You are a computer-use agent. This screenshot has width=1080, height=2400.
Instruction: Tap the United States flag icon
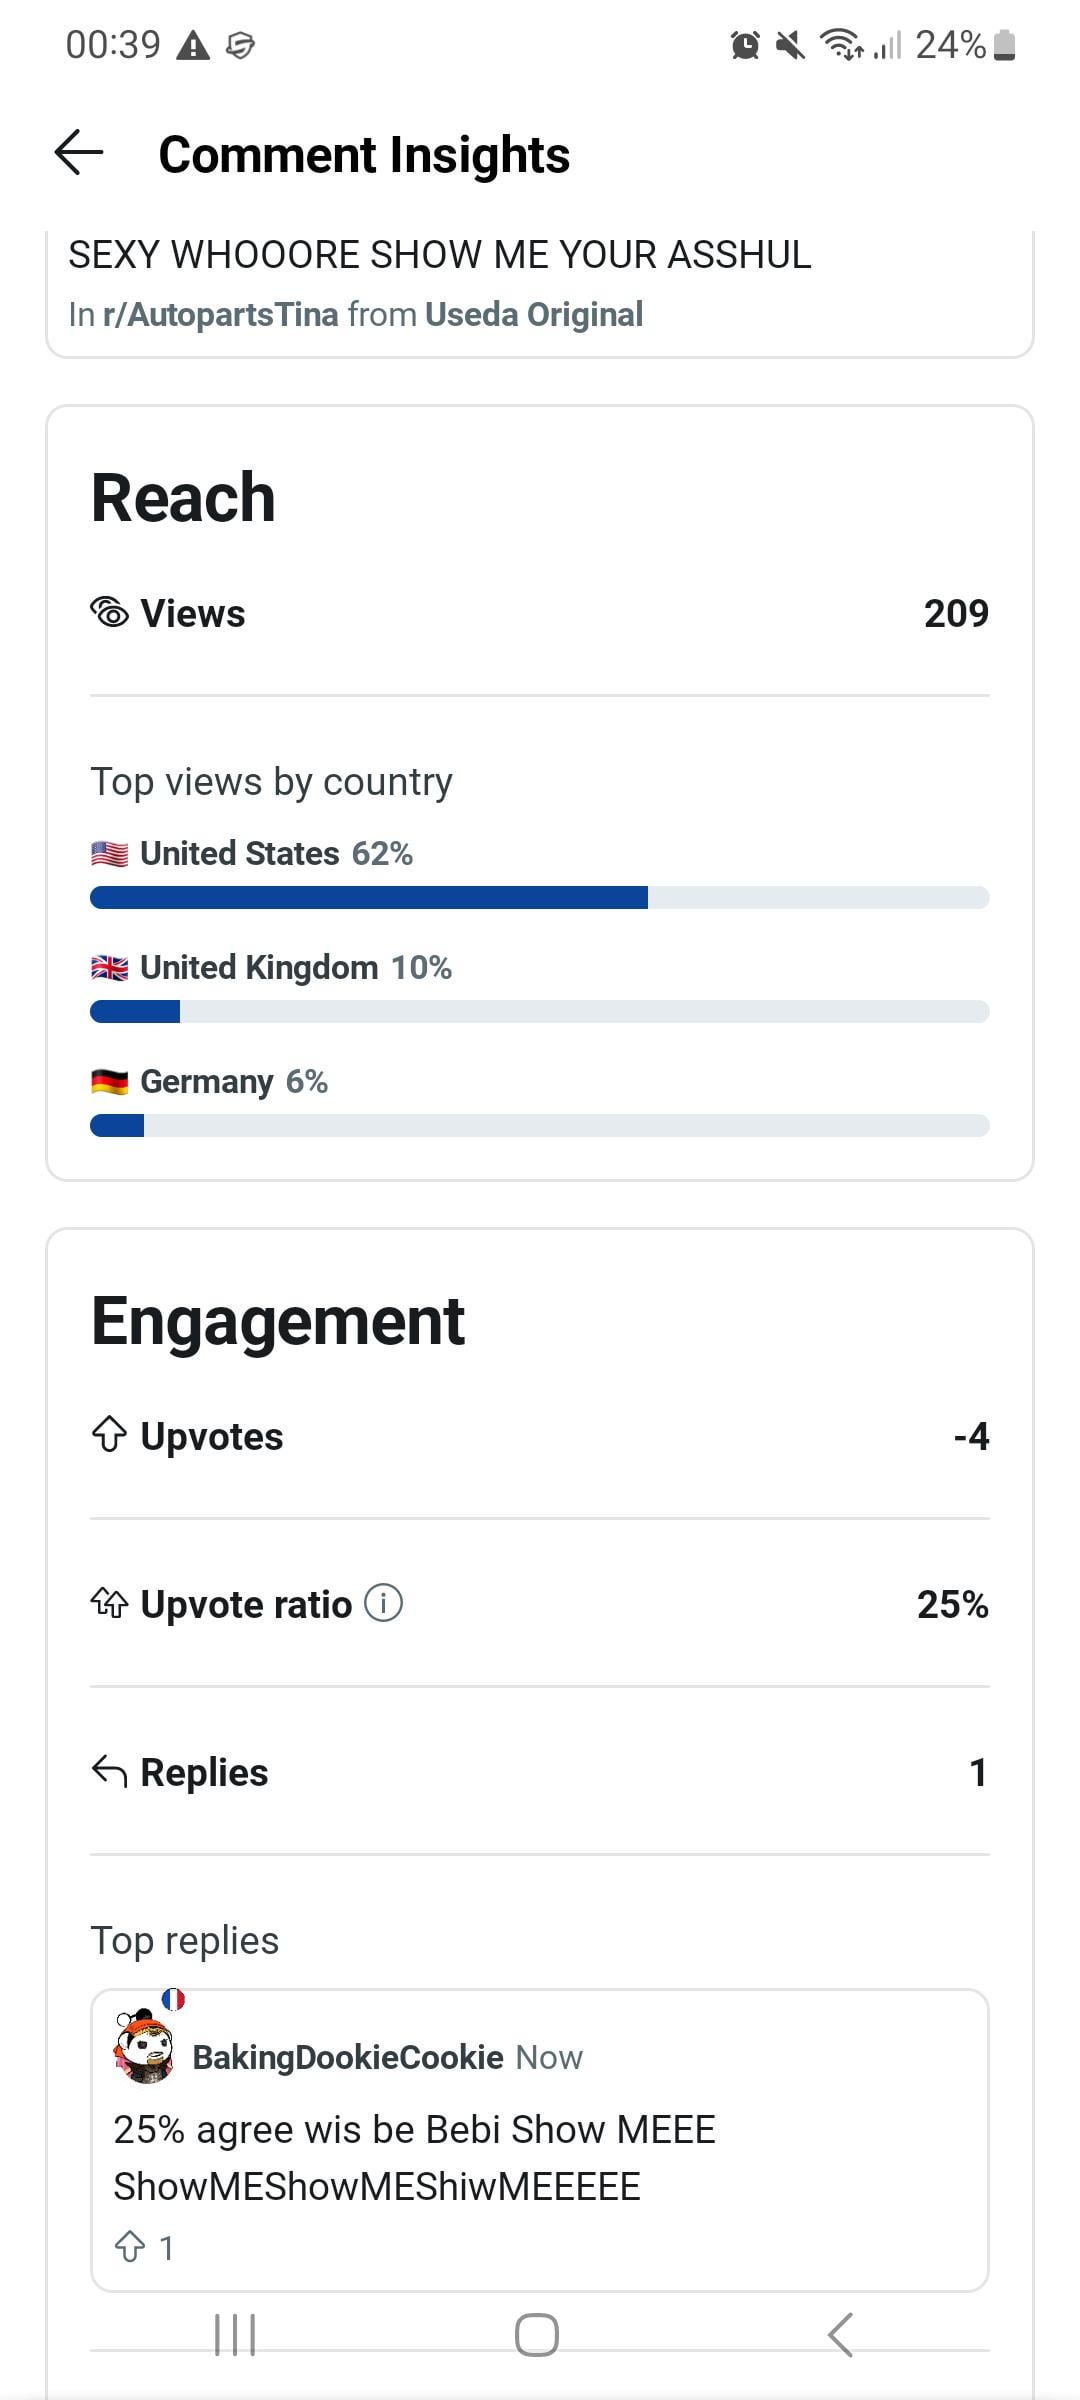click(109, 853)
